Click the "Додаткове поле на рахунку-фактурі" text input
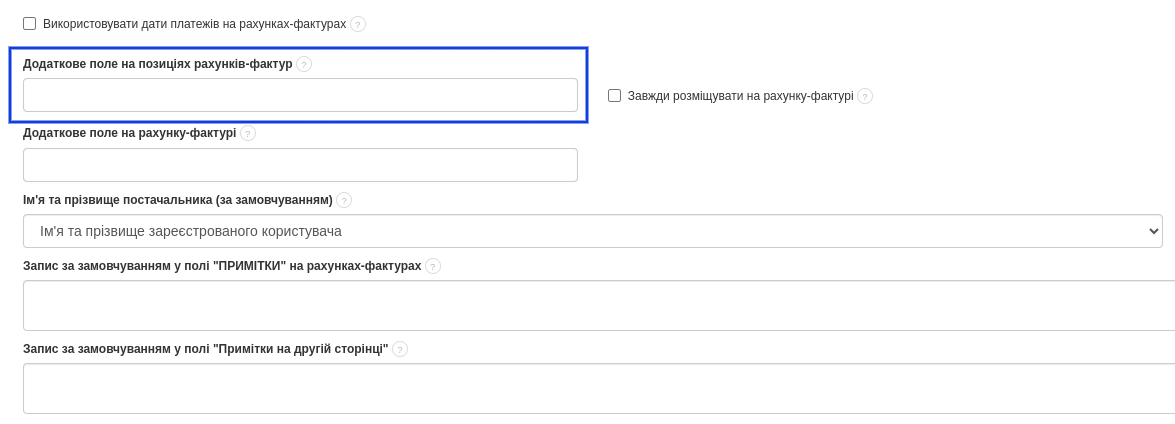The image size is (1175, 424). tap(300, 165)
